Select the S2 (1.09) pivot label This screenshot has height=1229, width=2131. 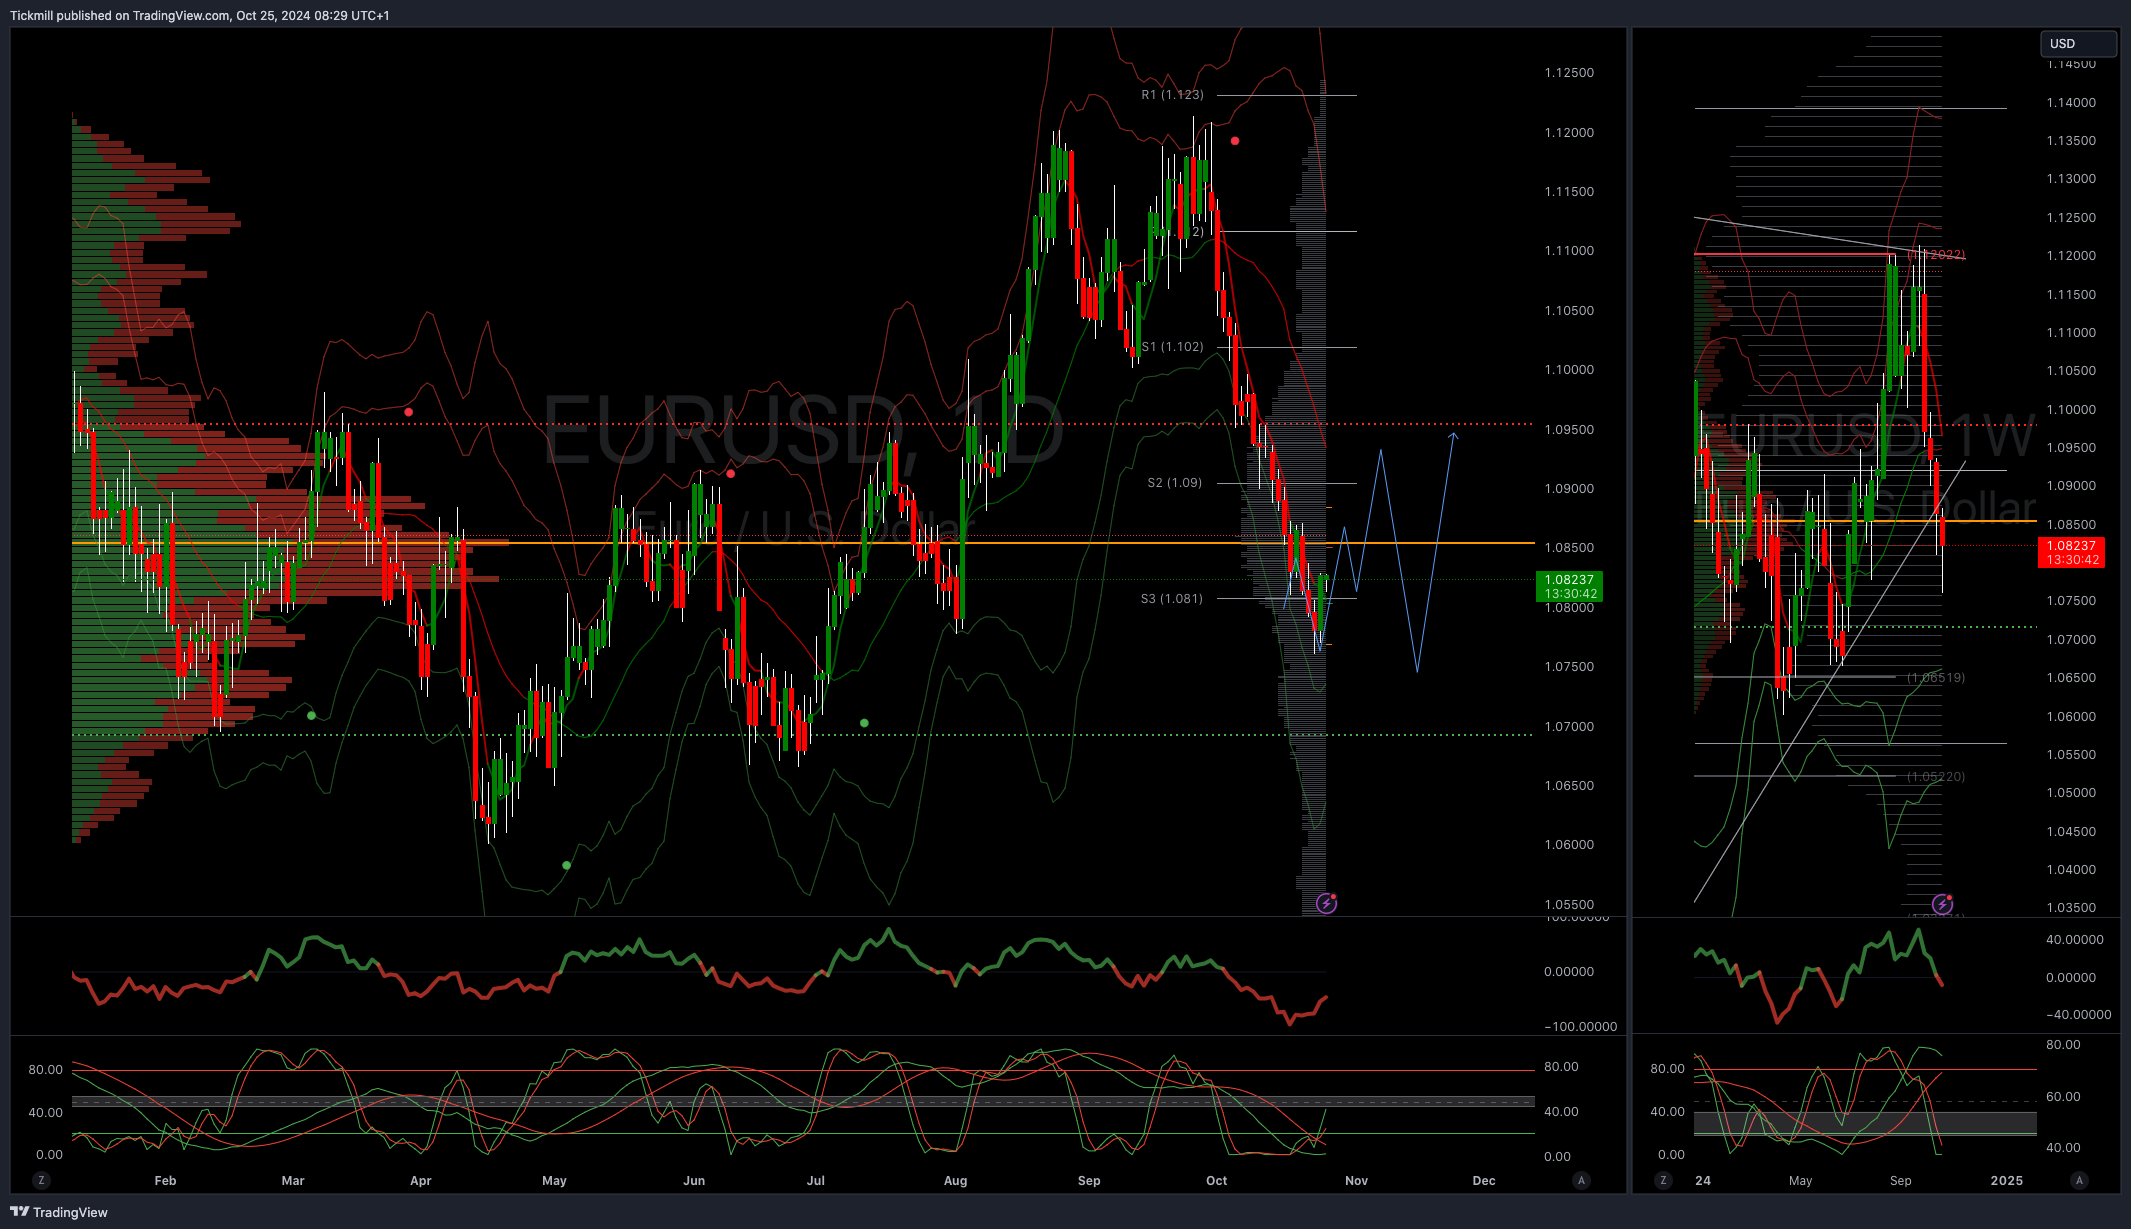coord(1174,483)
